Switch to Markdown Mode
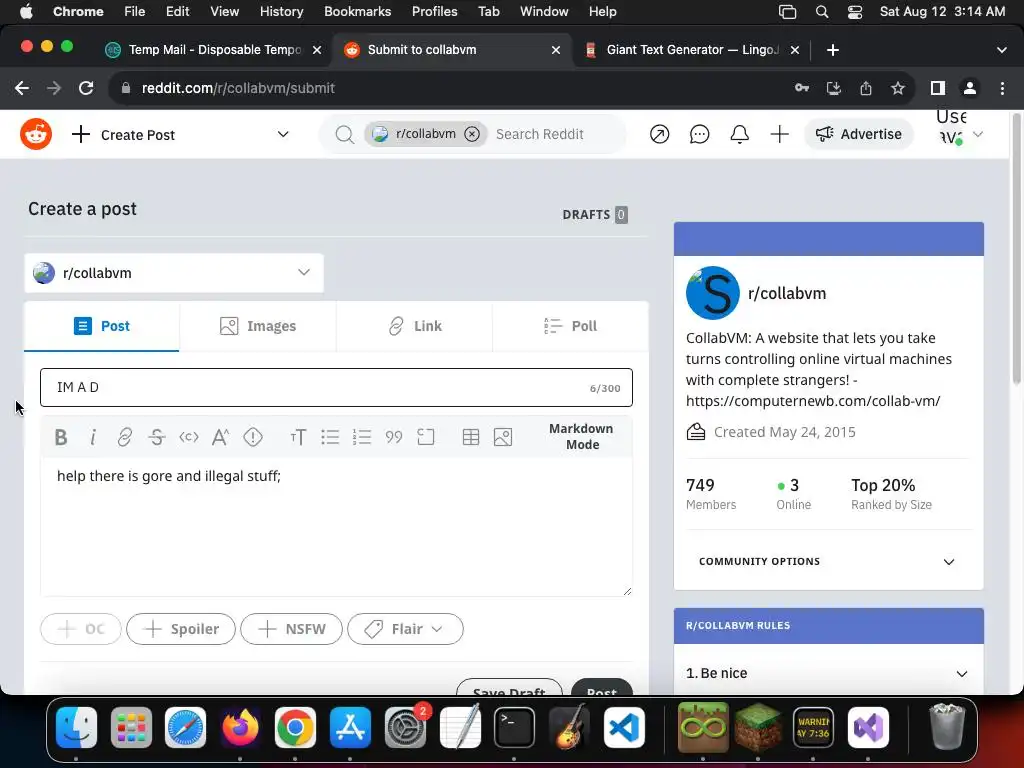 pos(581,436)
